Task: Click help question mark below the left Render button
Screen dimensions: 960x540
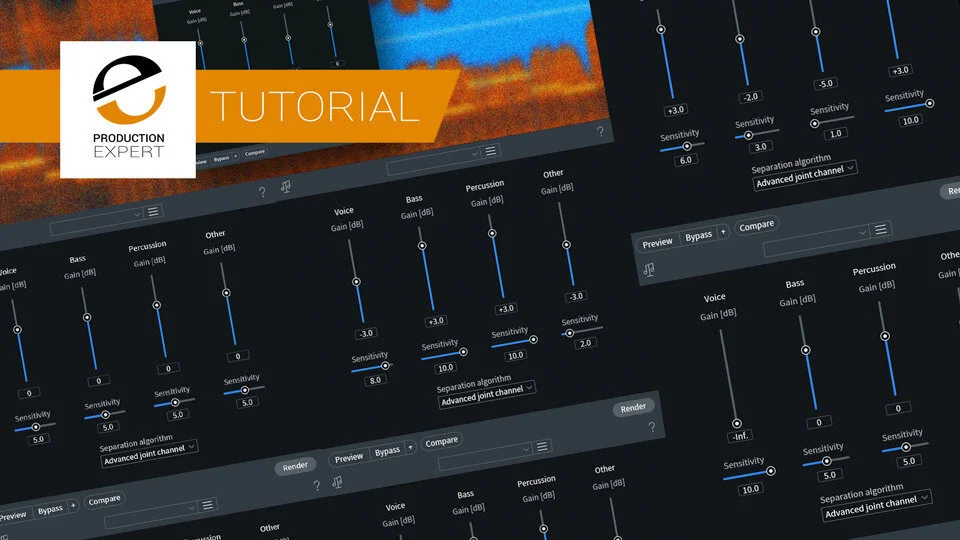Action: (x=316, y=486)
